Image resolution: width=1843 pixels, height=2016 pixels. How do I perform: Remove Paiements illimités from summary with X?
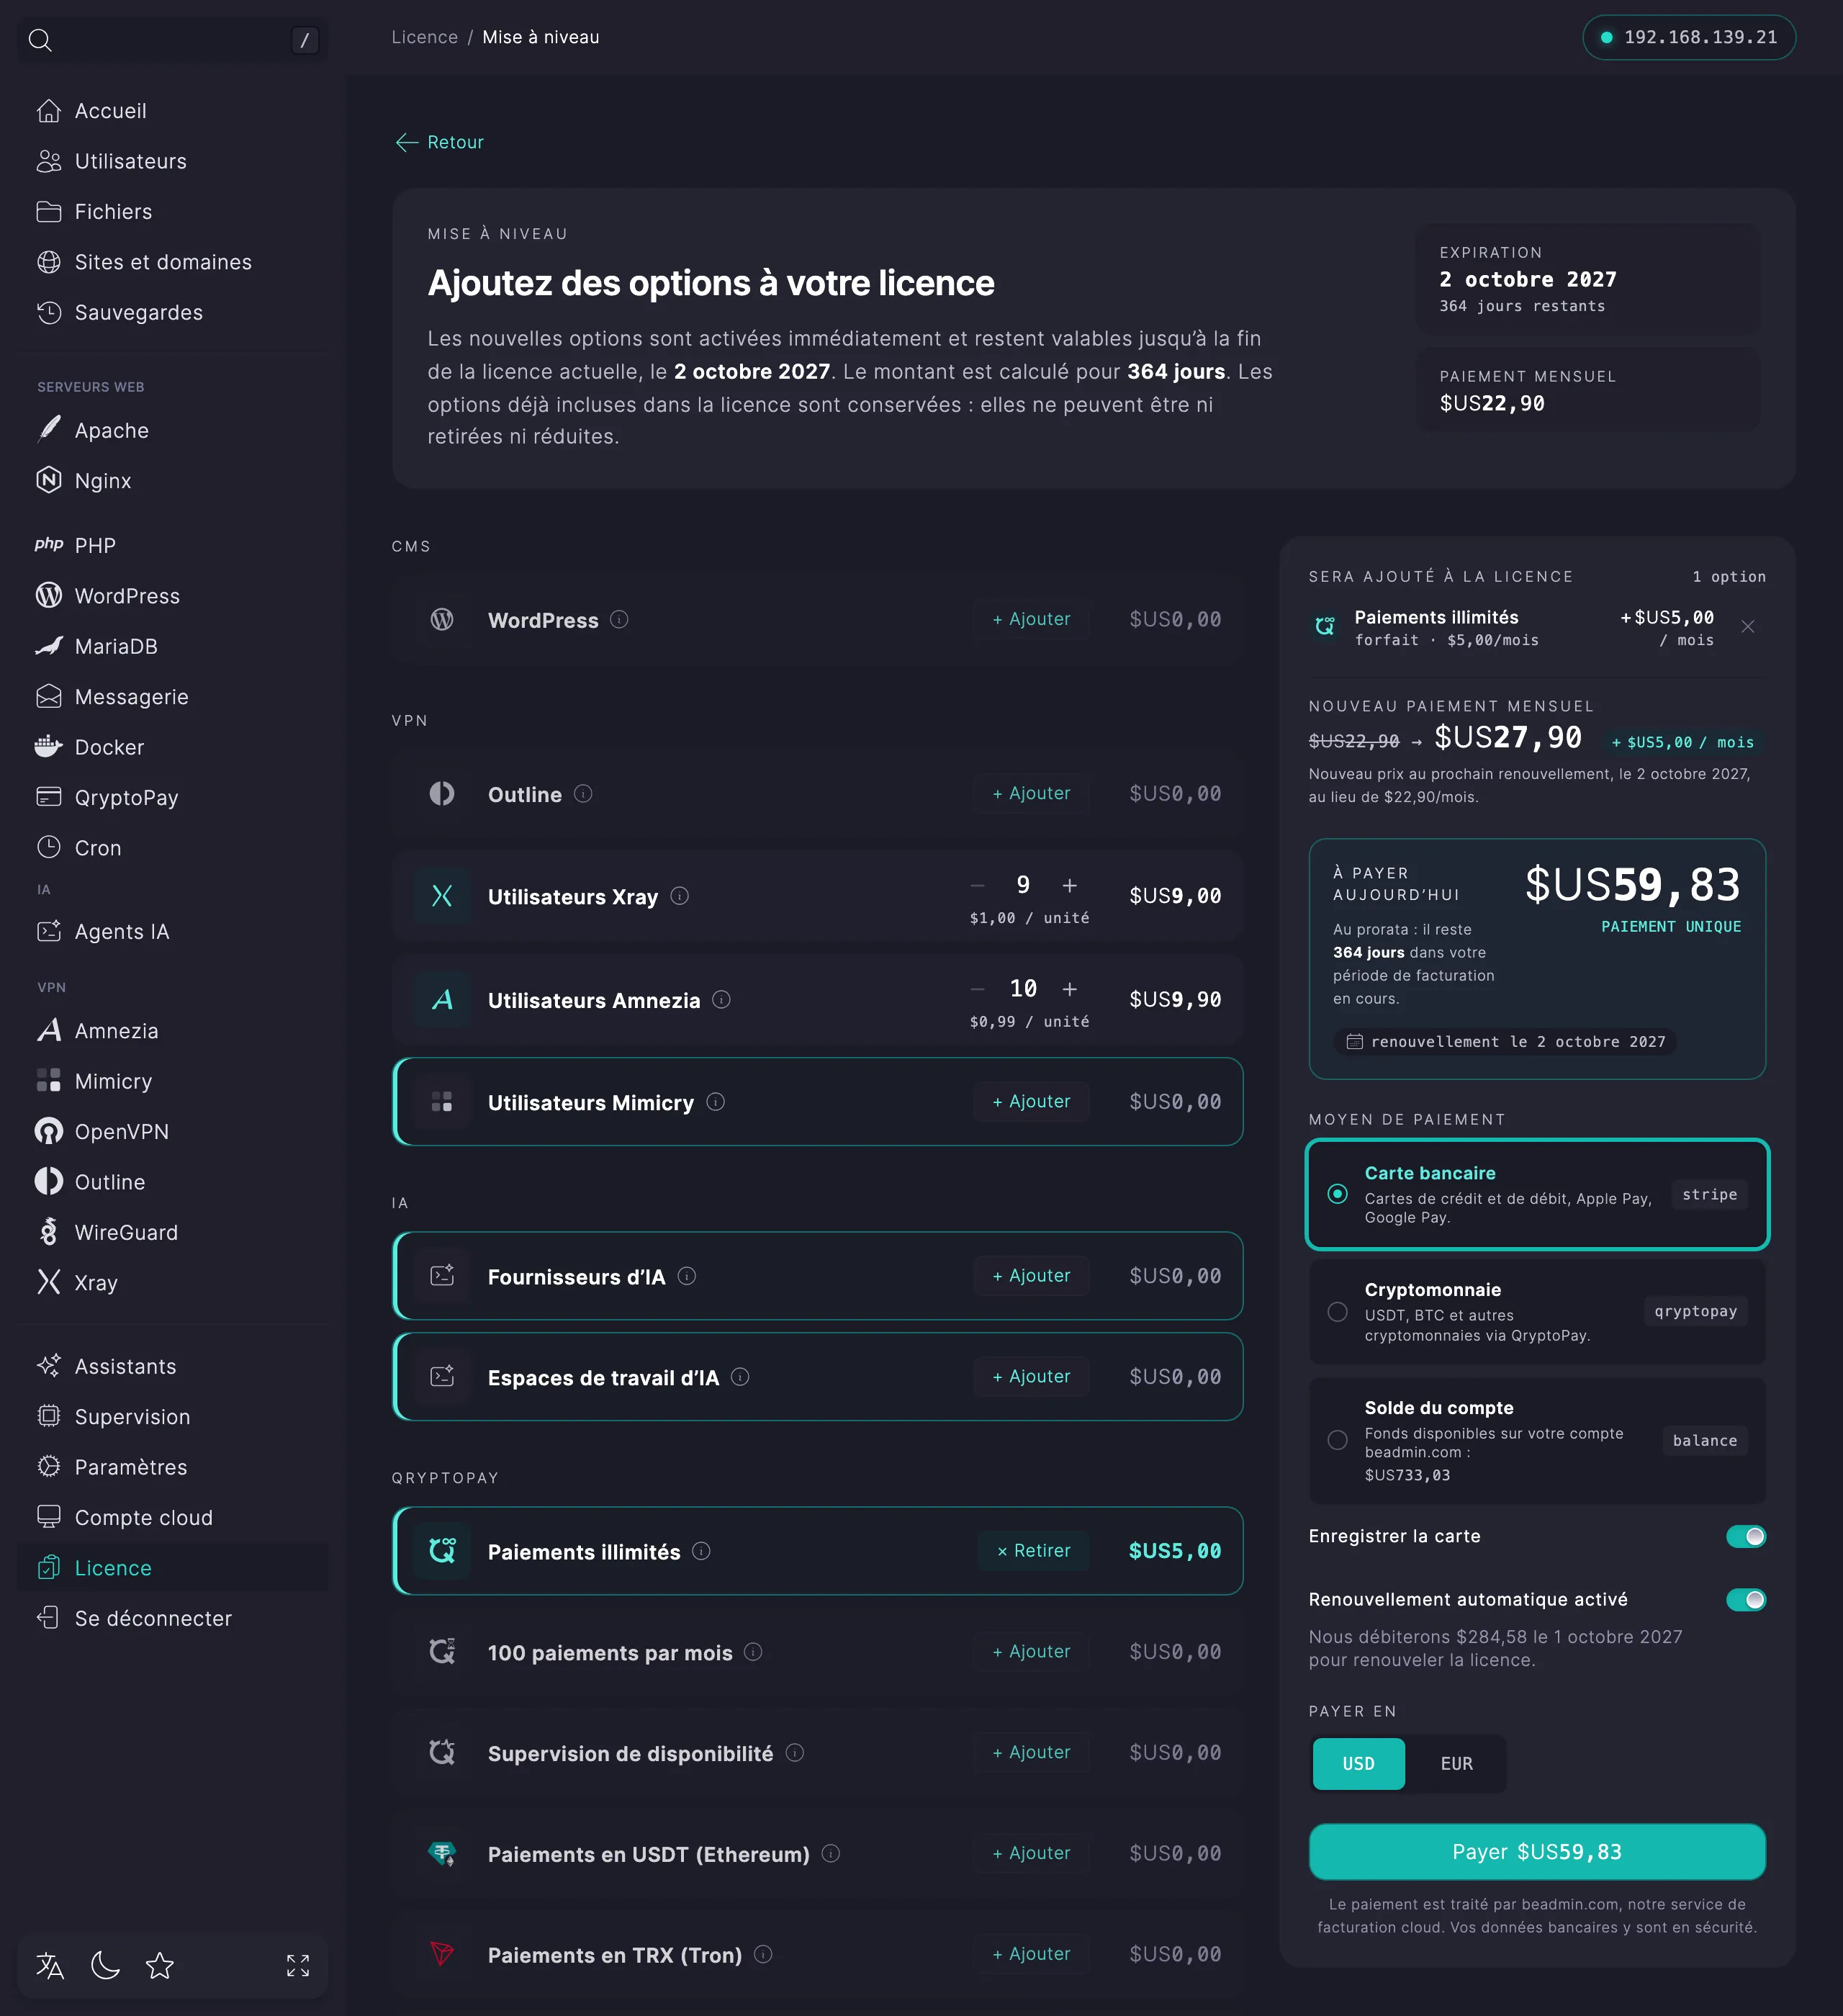click(1748, 626)
